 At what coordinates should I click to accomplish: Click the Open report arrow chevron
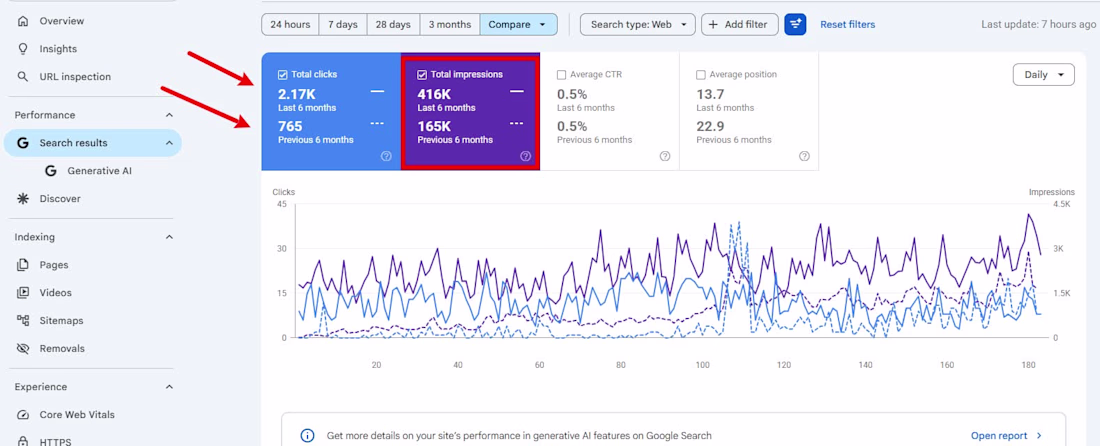click(1039, 435)
